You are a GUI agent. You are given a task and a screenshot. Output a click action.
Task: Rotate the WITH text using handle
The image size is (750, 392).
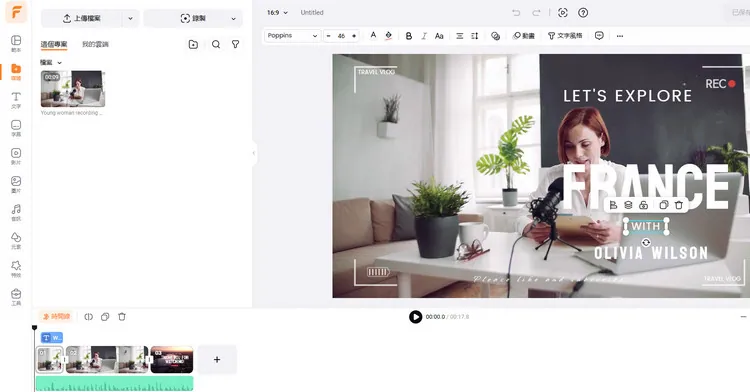(646, 242)
